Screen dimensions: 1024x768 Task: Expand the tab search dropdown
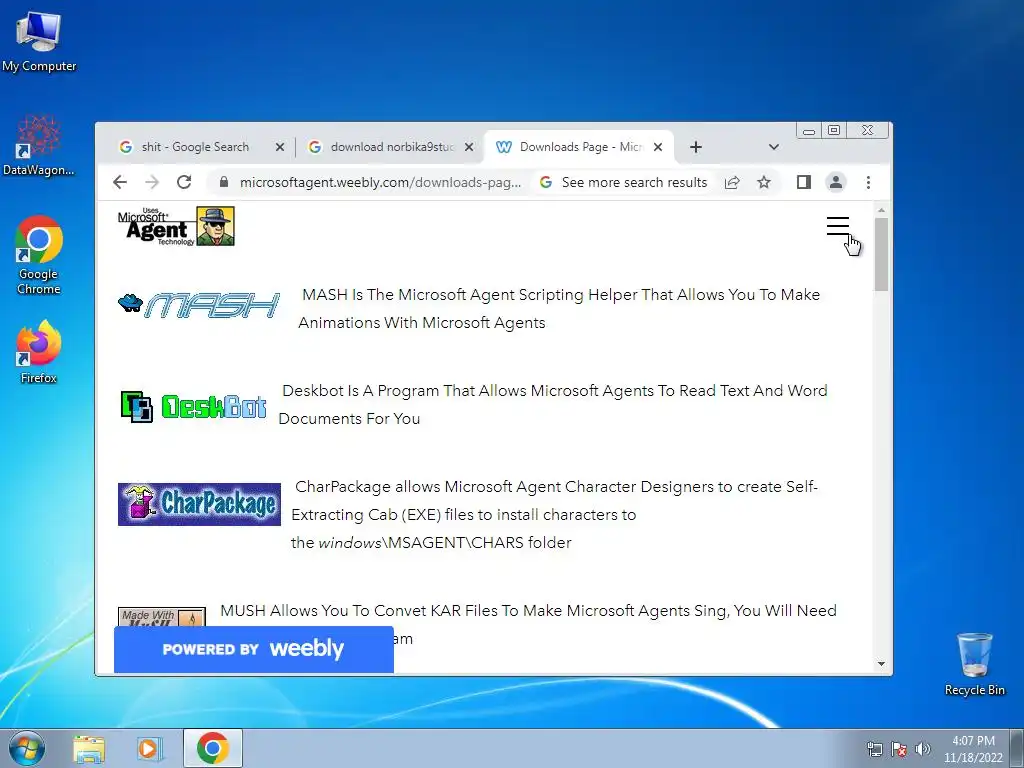(773, 147)
